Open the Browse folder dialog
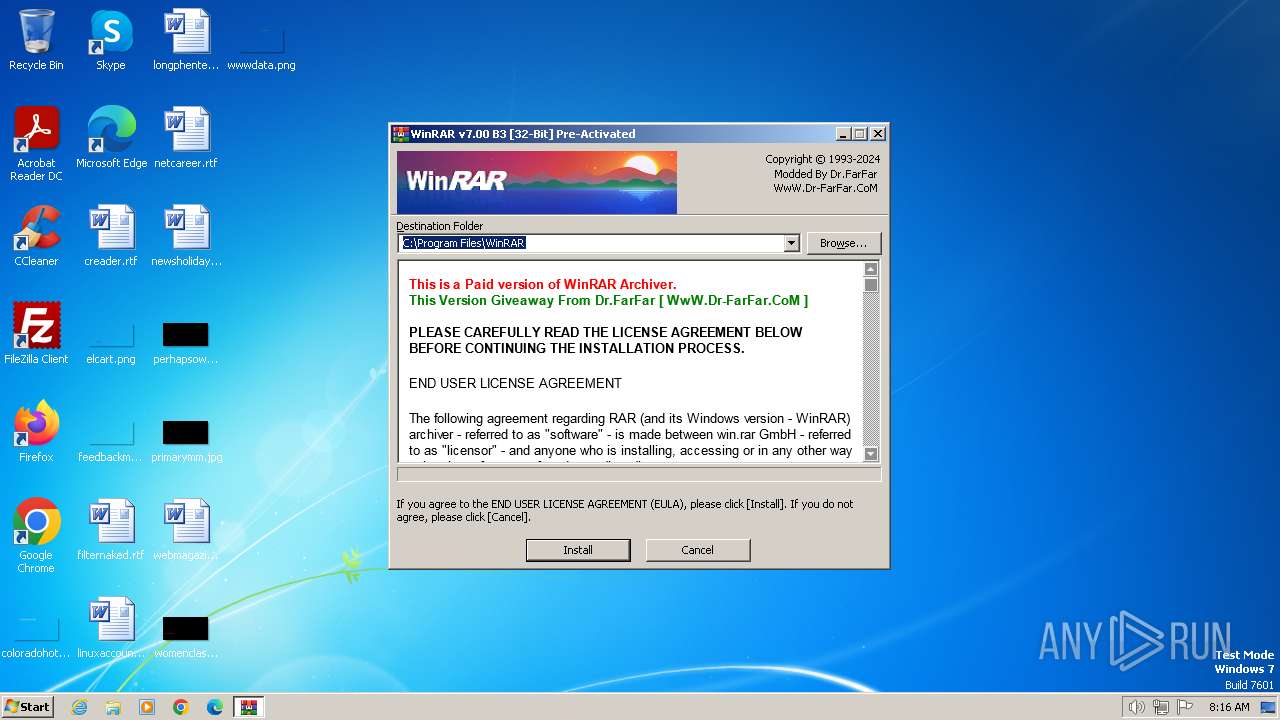 [x=843, y=243]
